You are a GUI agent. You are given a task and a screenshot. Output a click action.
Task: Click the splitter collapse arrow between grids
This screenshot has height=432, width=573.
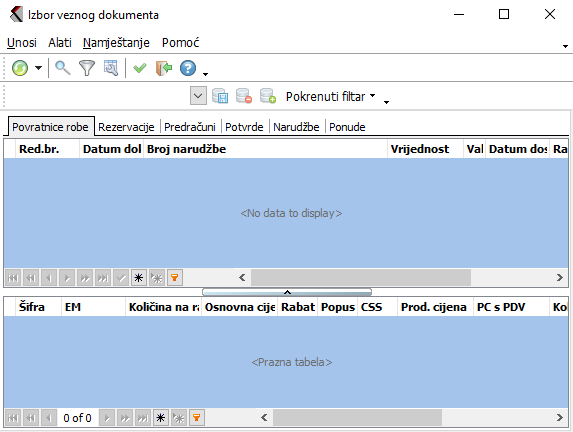[287, 292]
